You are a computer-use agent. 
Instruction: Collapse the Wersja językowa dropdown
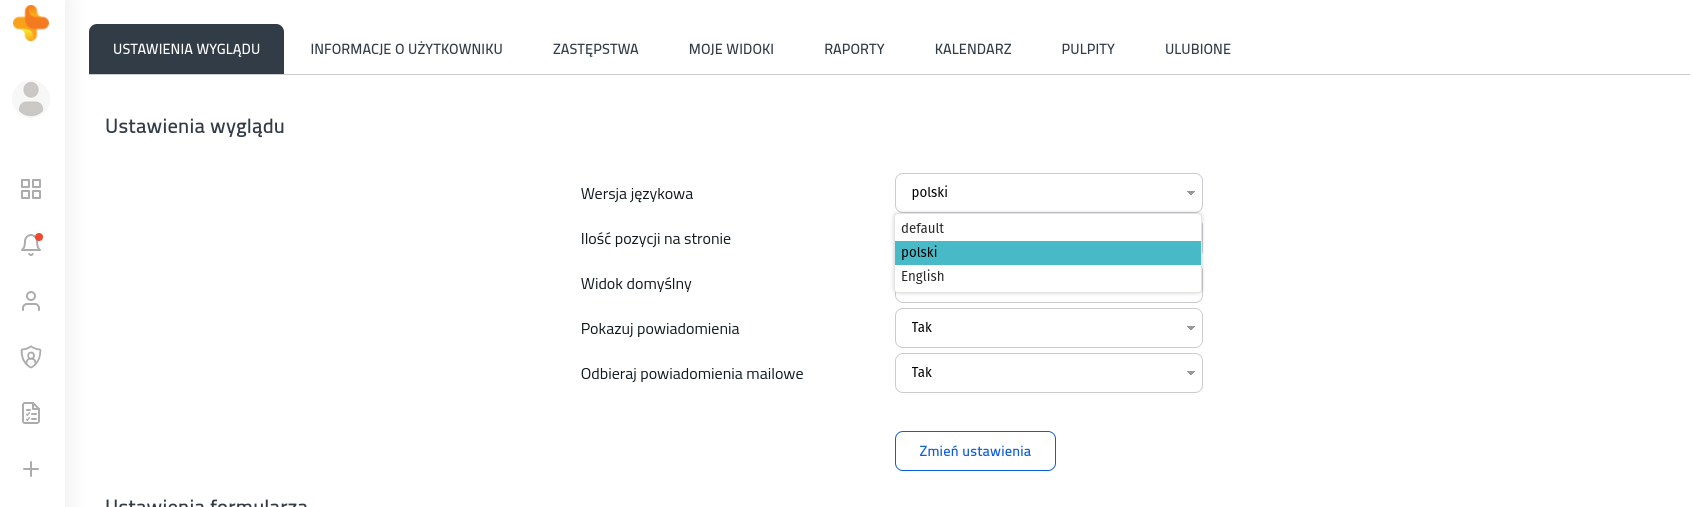point(1048,193)
